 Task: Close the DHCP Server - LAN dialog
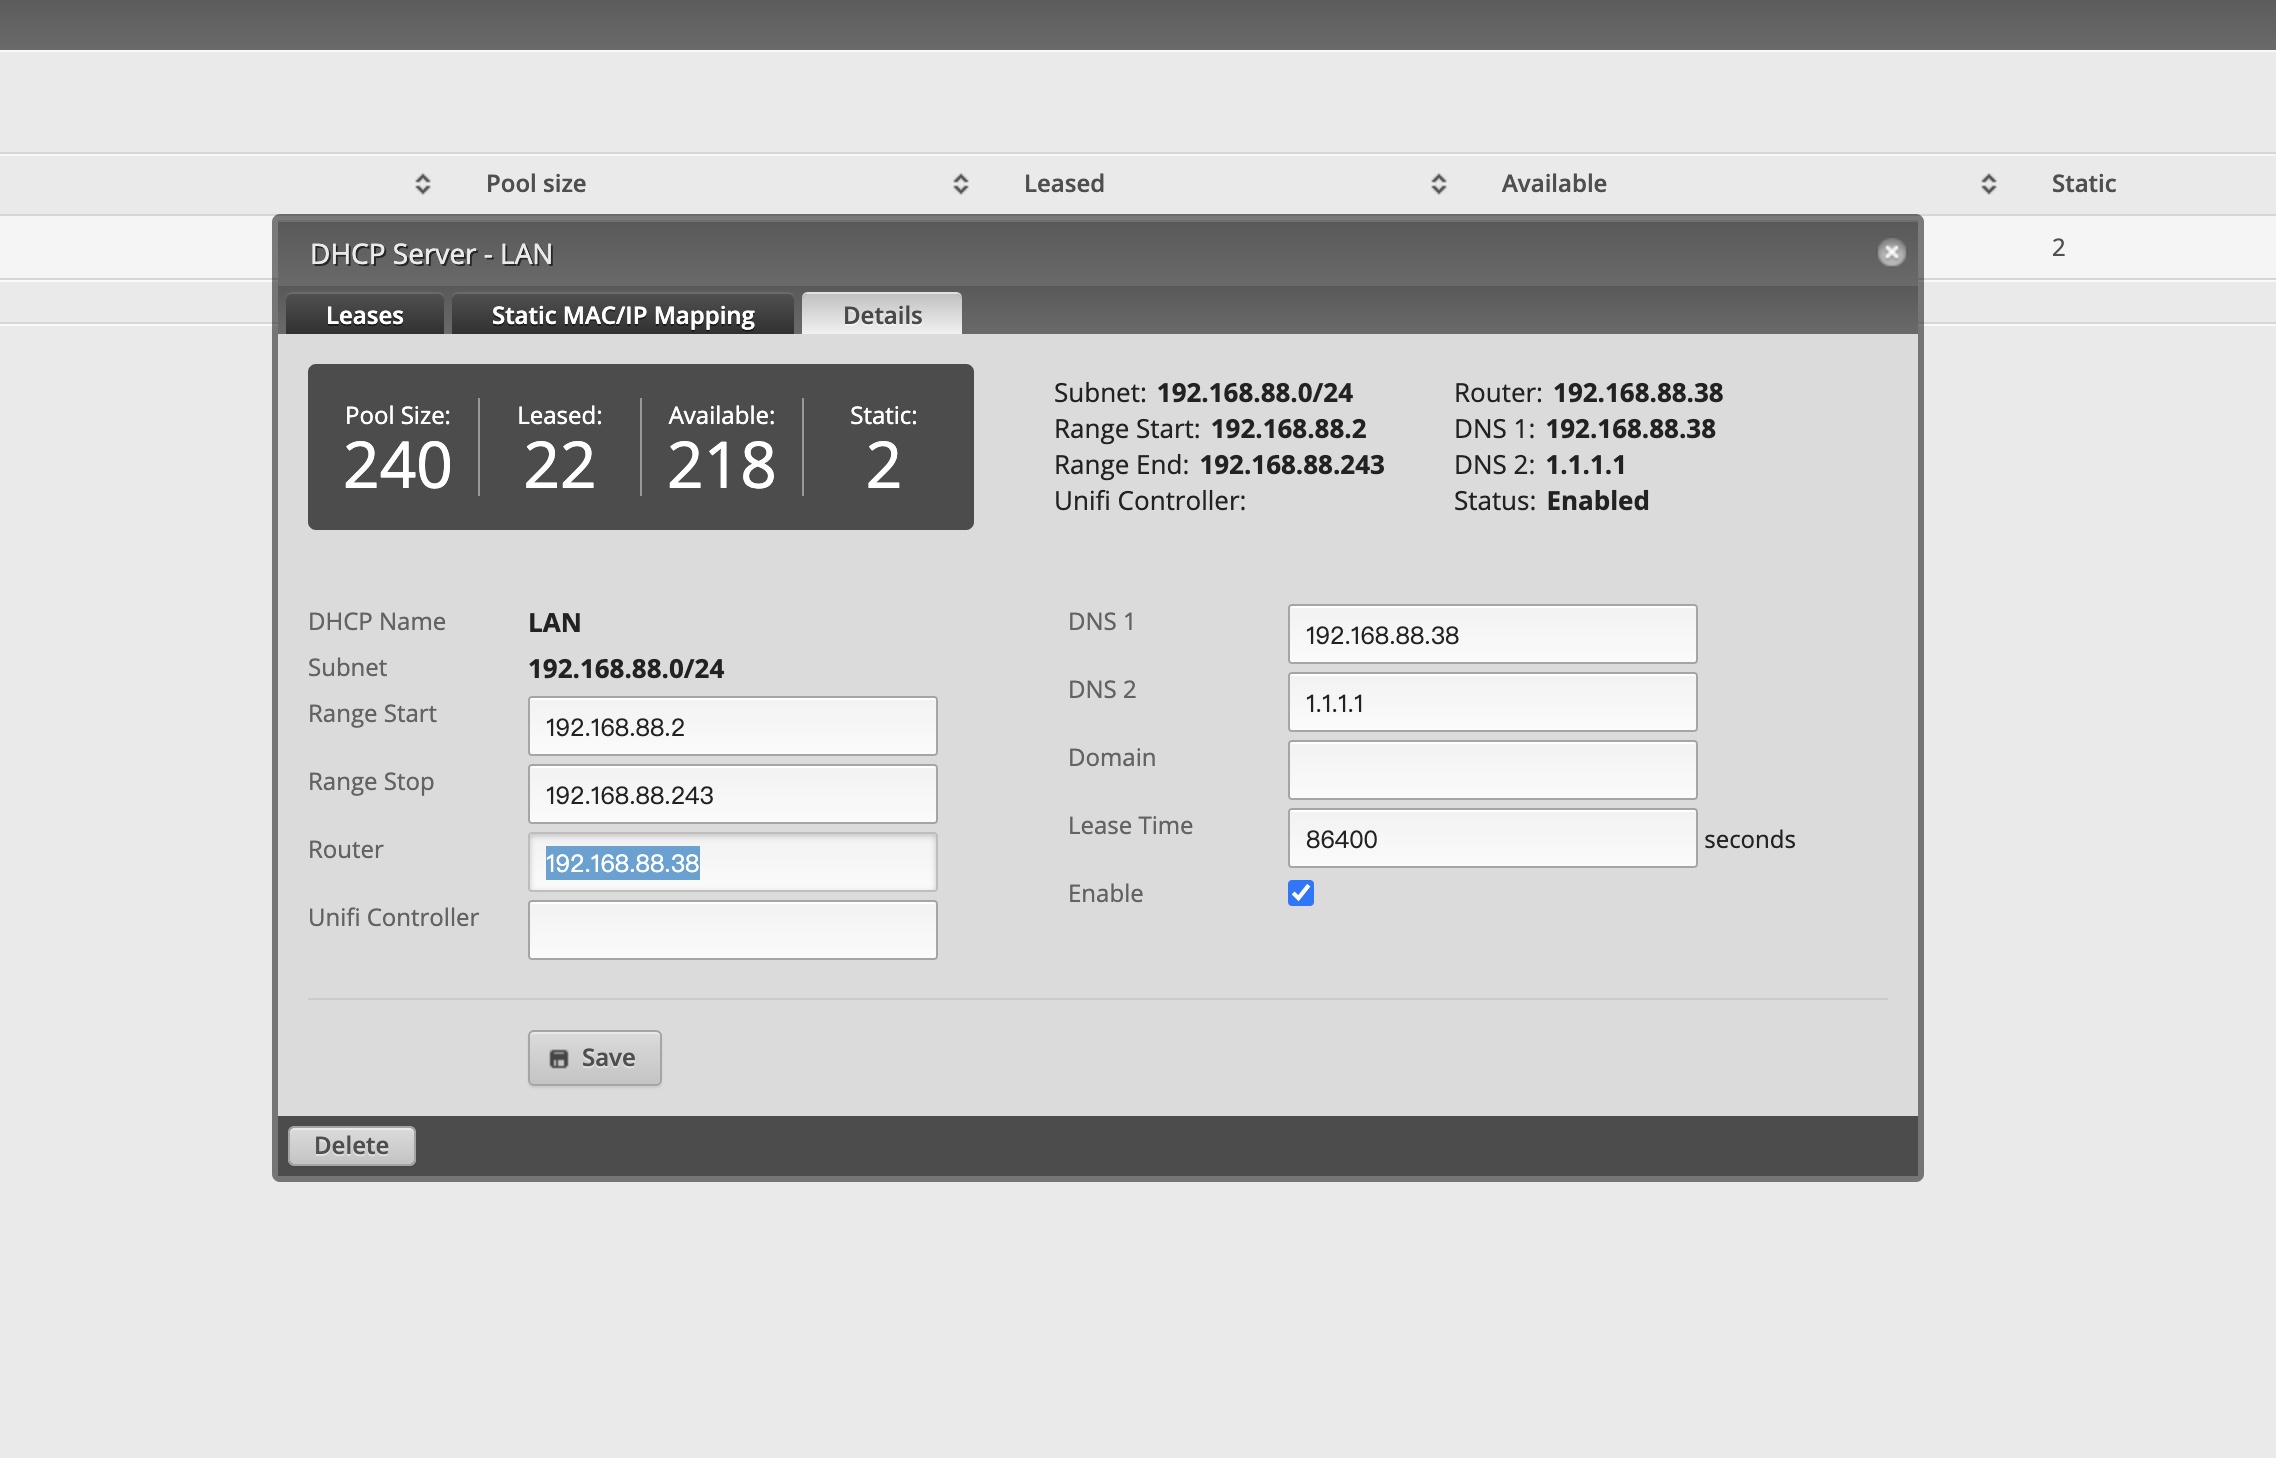[1891, 253]
